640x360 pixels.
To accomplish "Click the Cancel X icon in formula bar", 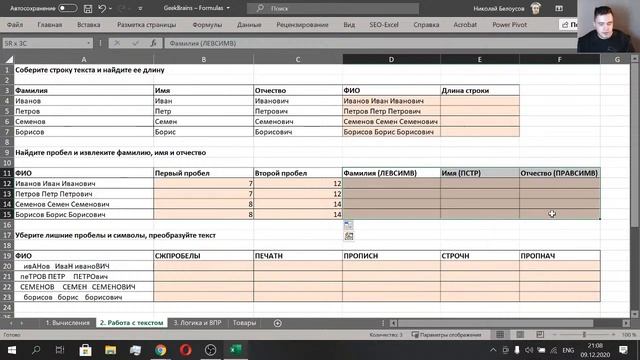I will pyautogui.click(x=117, y=43).
